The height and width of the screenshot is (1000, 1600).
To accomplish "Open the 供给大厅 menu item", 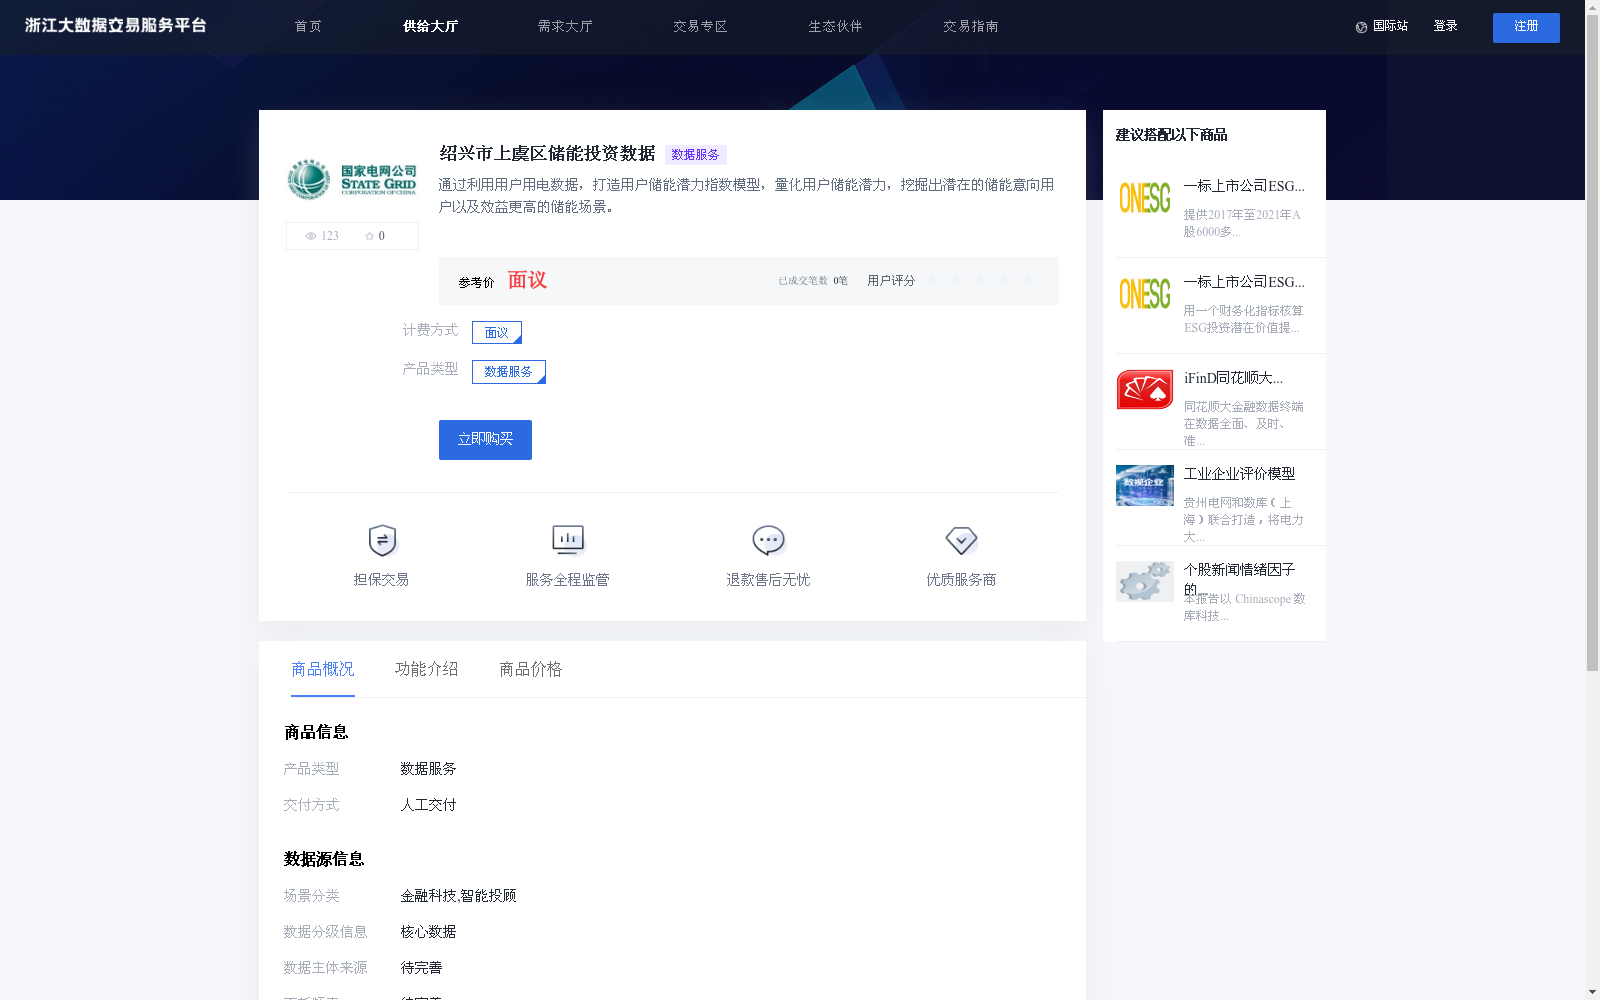I will tap(430, 27).
